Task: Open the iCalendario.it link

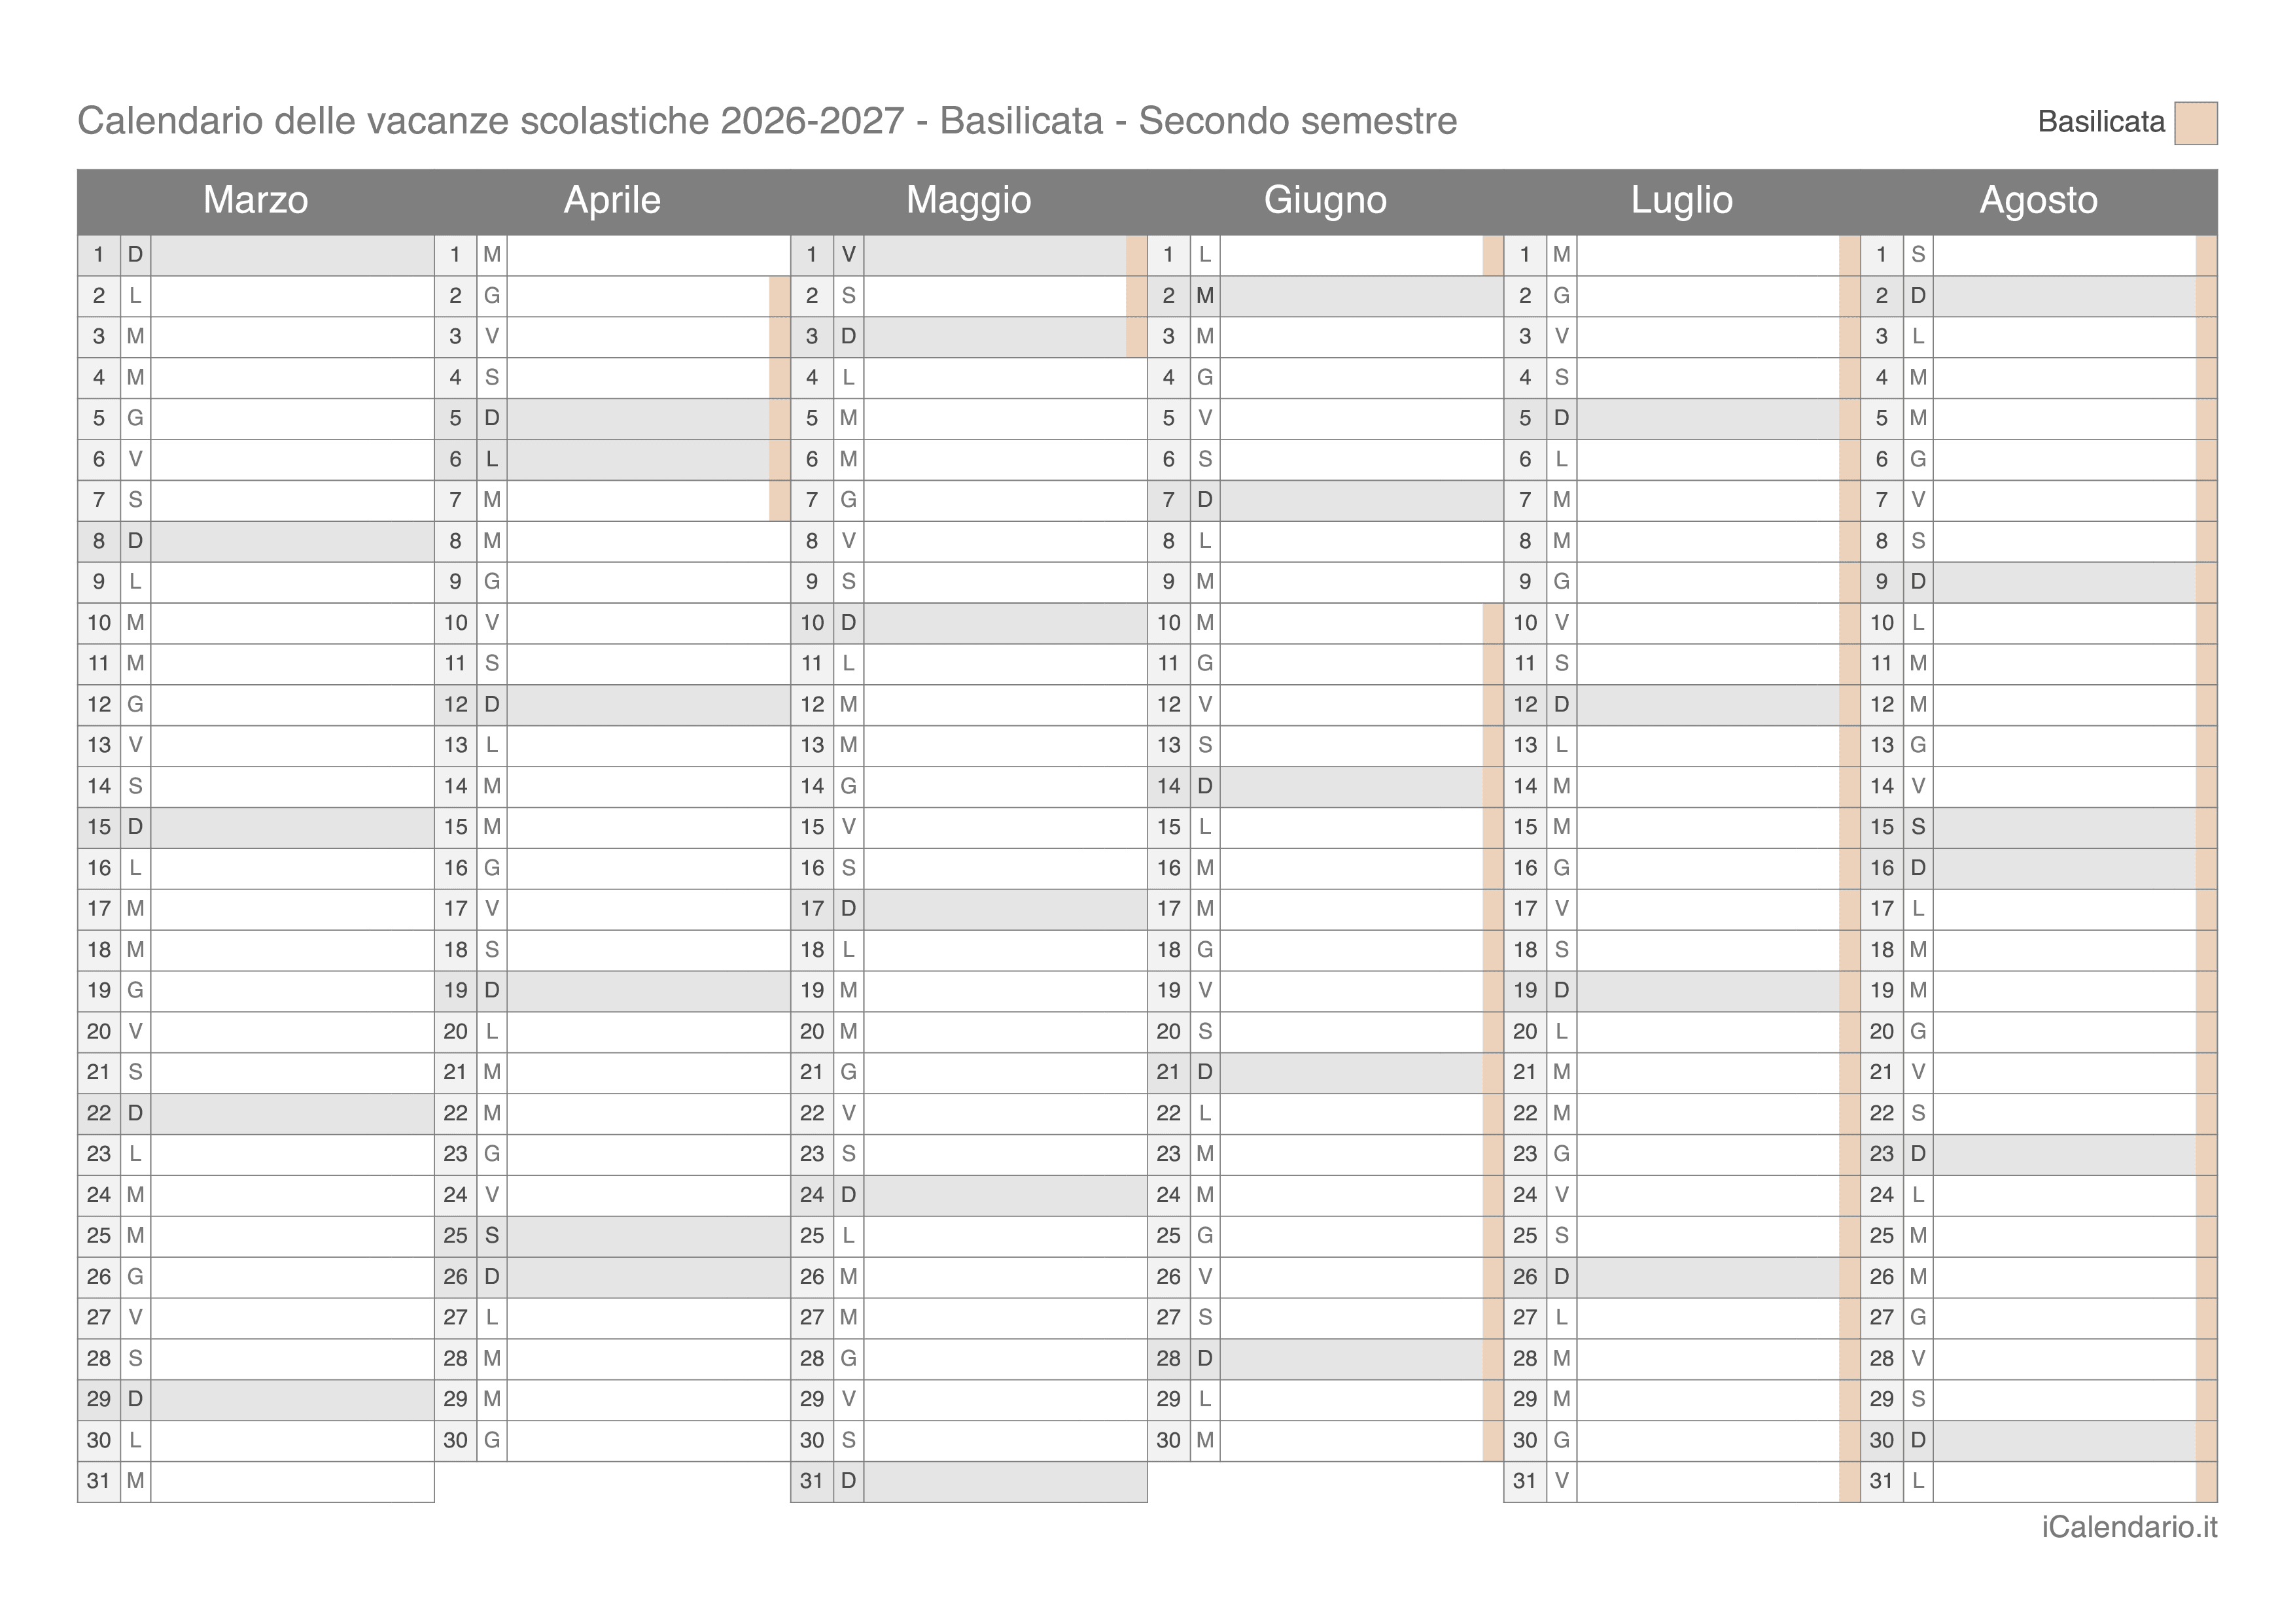Action: point(2129,1527)
